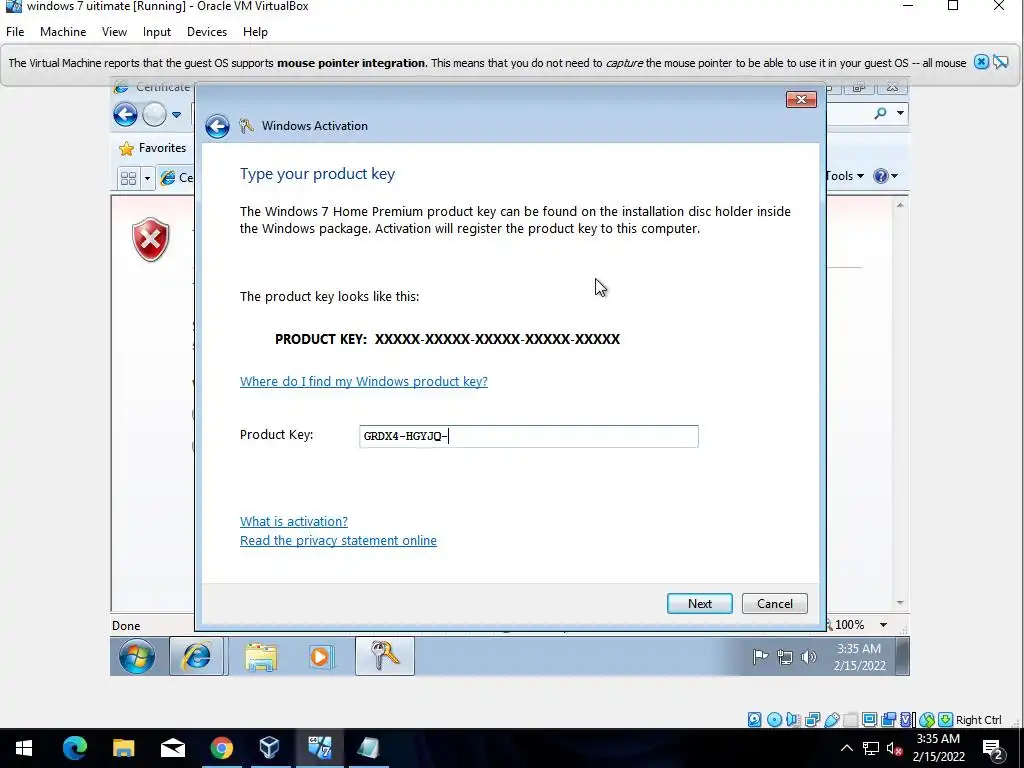Open the VirtualBox Devices menu
This screenshot has width=1024, height=768.
(207, 32)
